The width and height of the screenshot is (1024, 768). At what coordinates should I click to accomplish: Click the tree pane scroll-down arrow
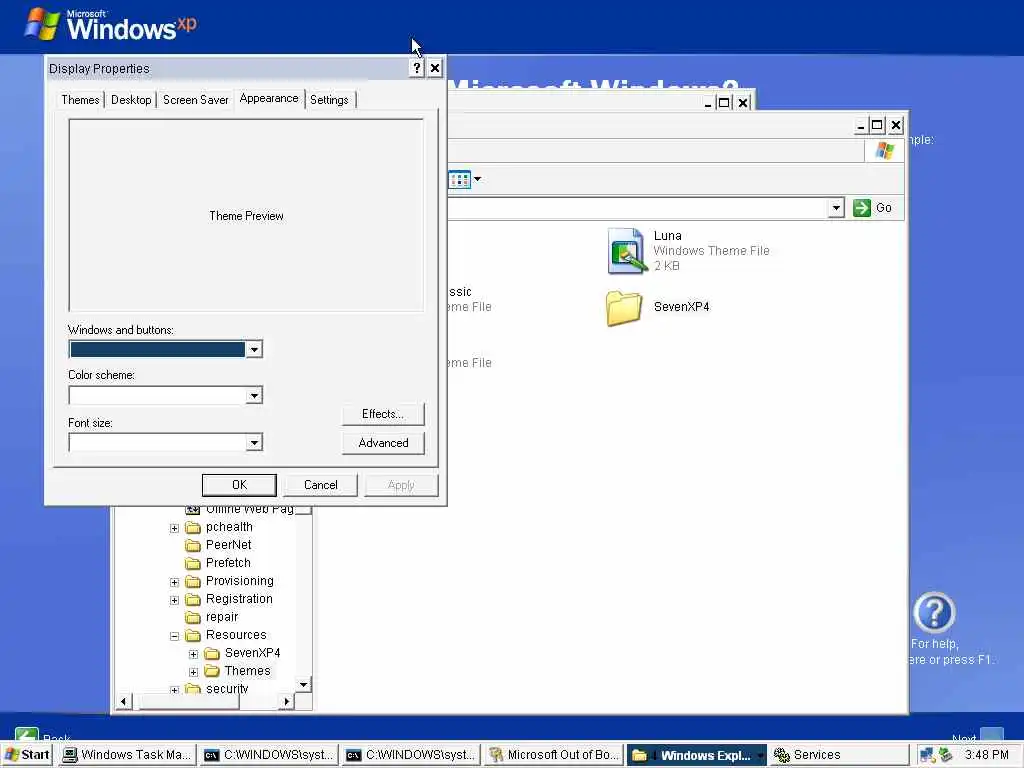[x=304, y=684]
